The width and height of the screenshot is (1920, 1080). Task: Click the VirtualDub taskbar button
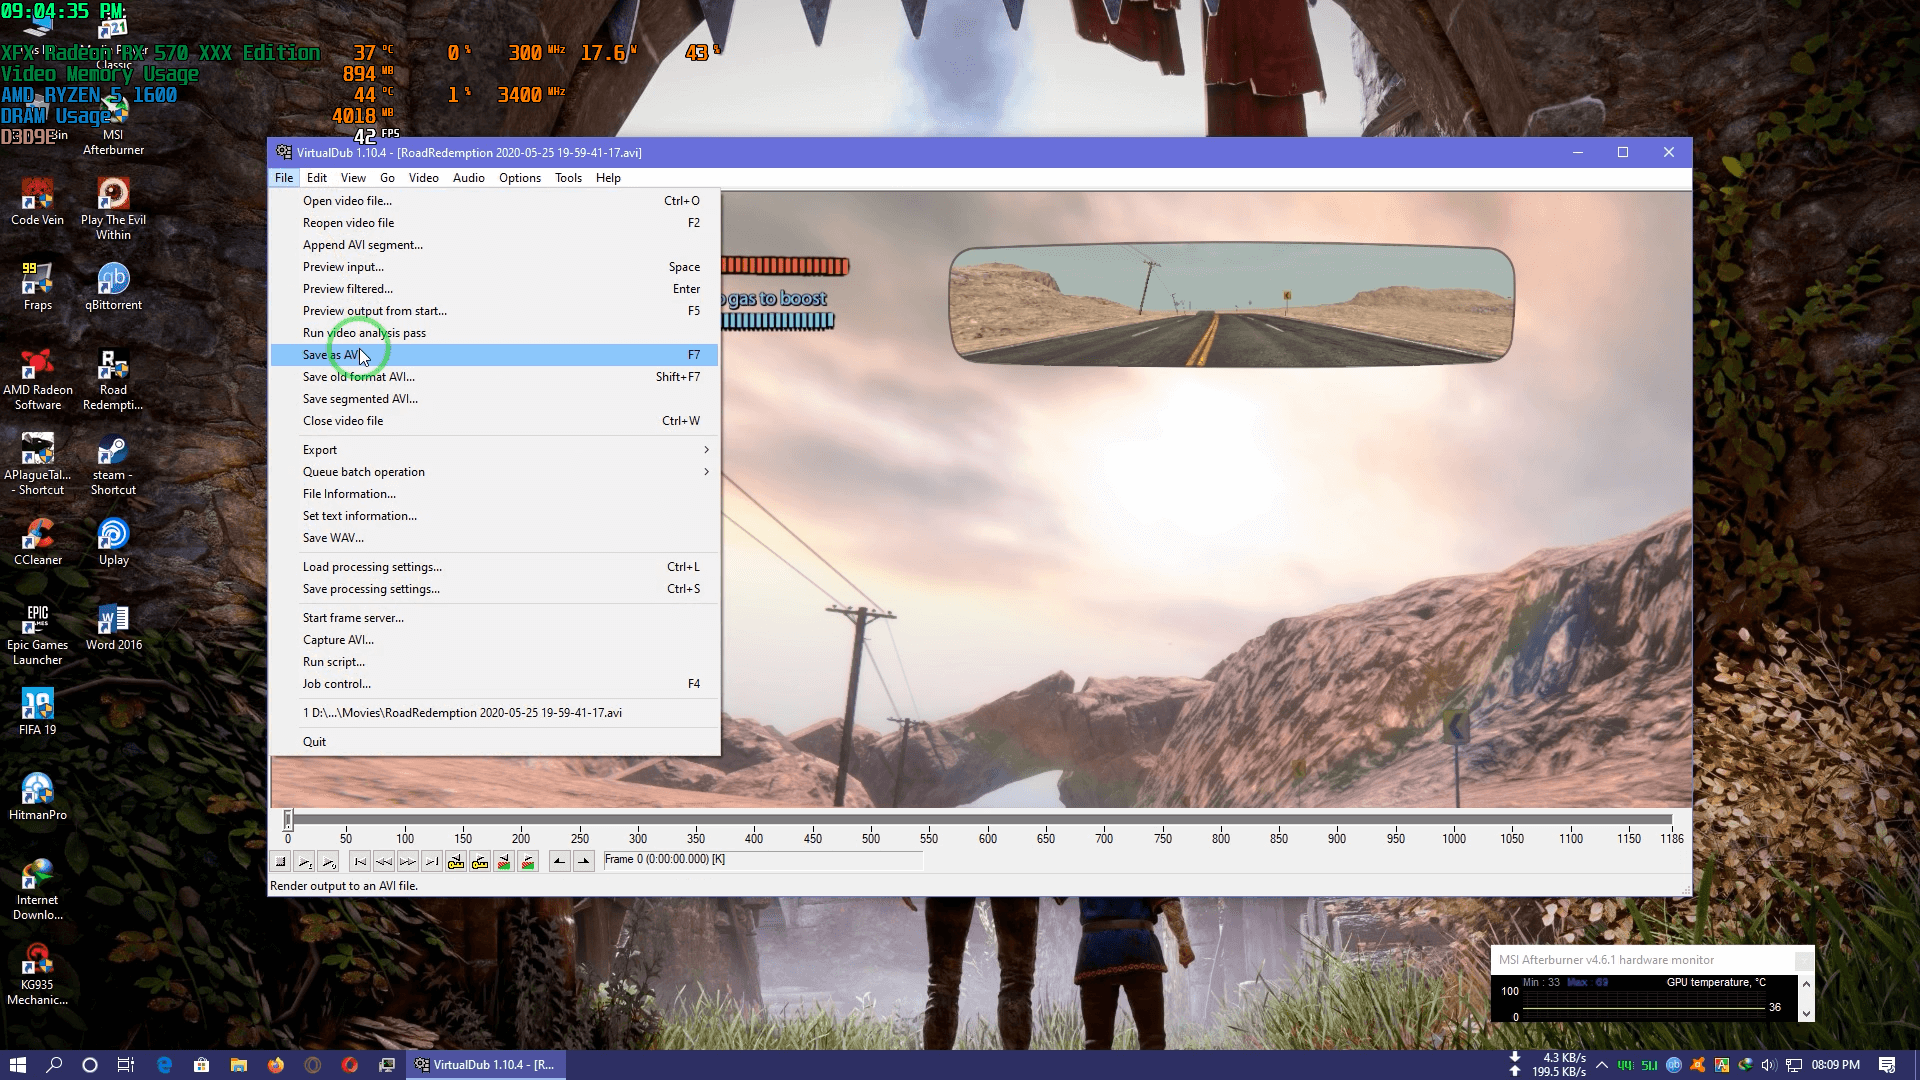point(485,1065)
